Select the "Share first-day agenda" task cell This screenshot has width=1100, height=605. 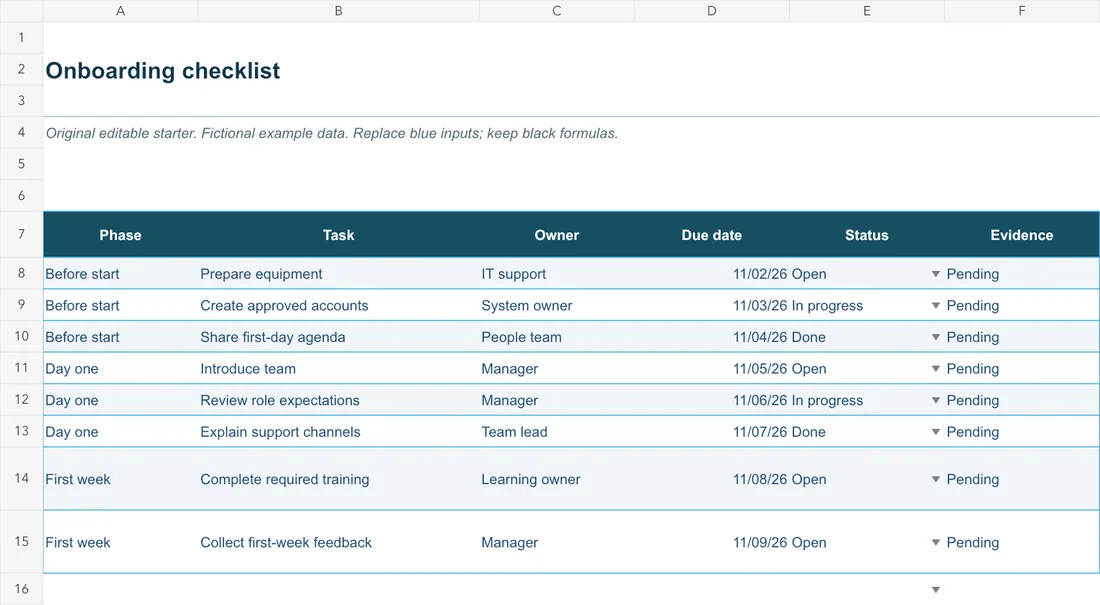[338, 337]
